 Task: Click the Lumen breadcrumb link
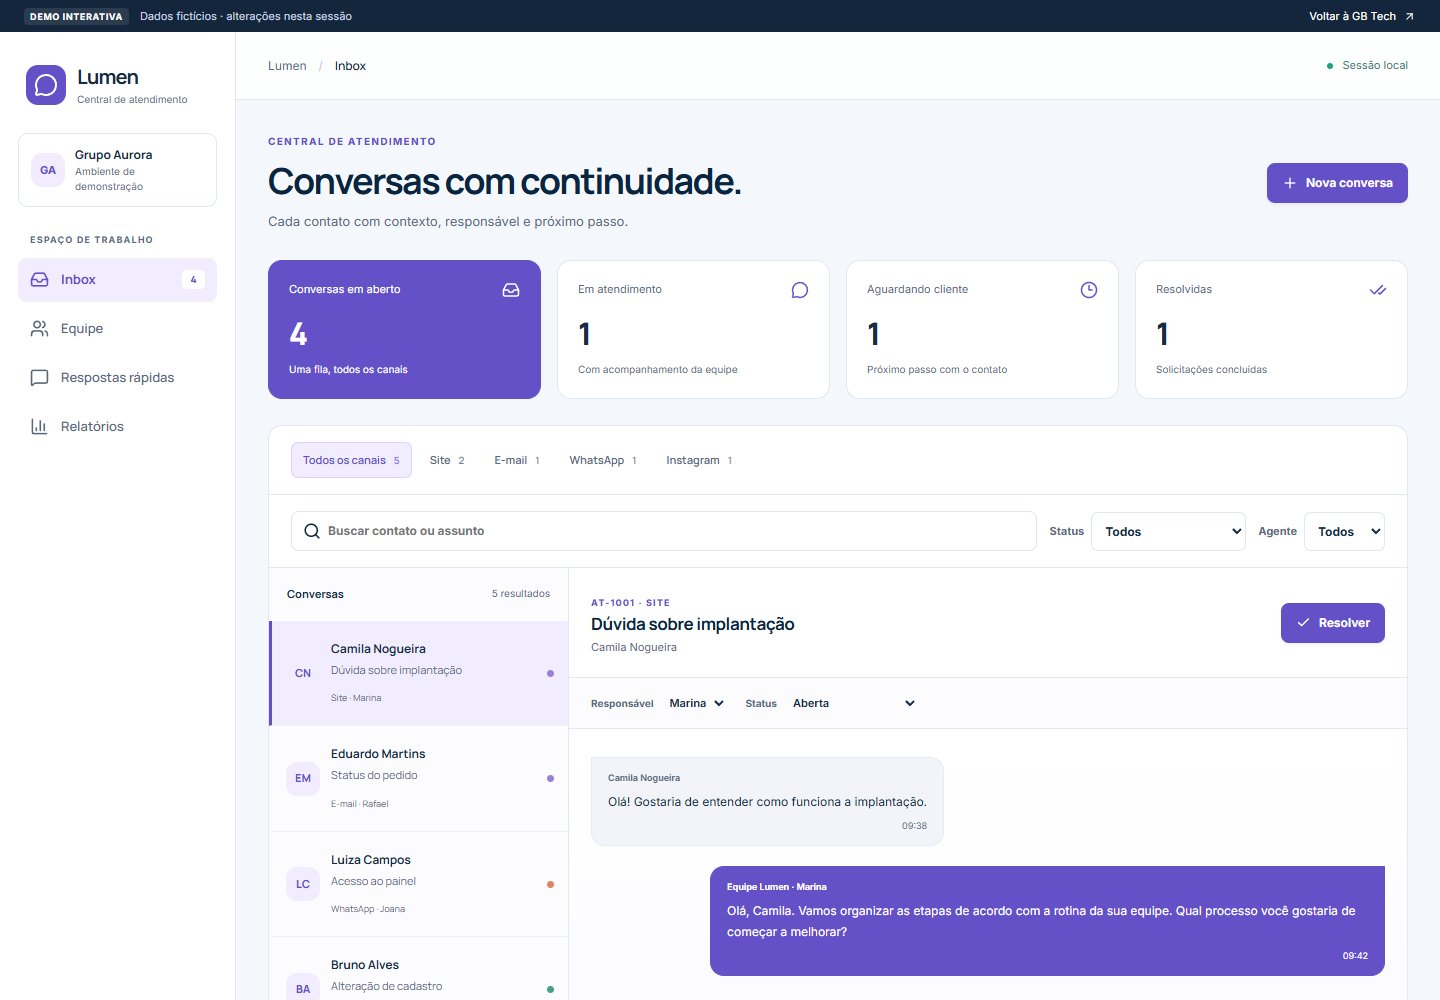(287, 66)
